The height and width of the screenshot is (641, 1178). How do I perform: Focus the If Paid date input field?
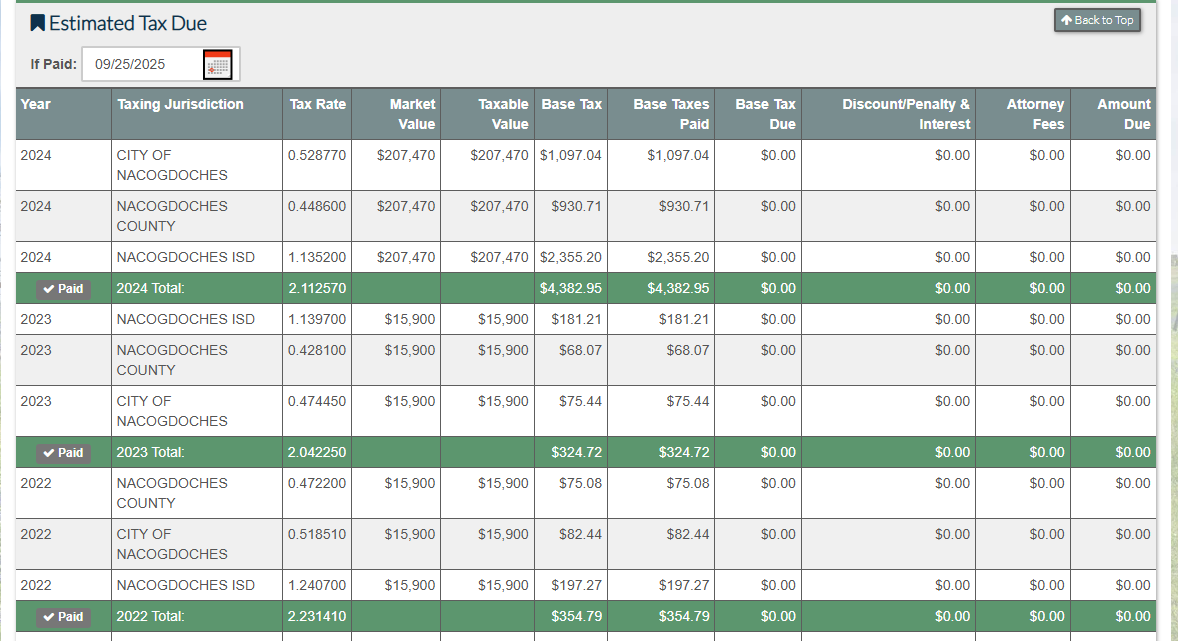click(142, 65)
